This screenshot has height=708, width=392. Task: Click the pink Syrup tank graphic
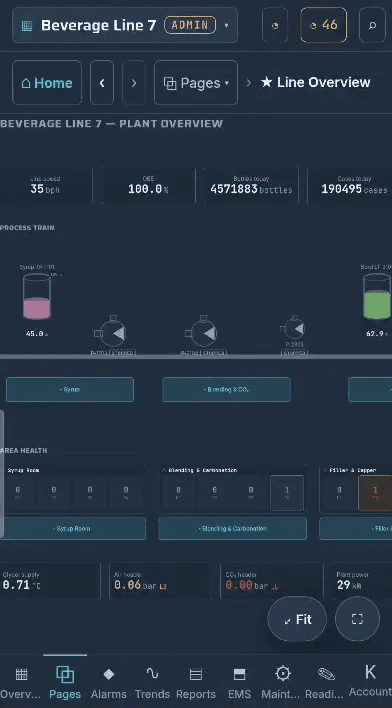tap(37, 297)
